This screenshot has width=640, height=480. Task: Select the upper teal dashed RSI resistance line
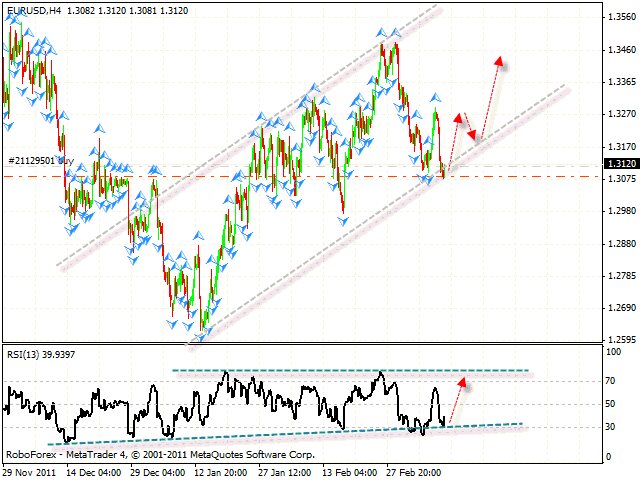[x=350, y=371]
